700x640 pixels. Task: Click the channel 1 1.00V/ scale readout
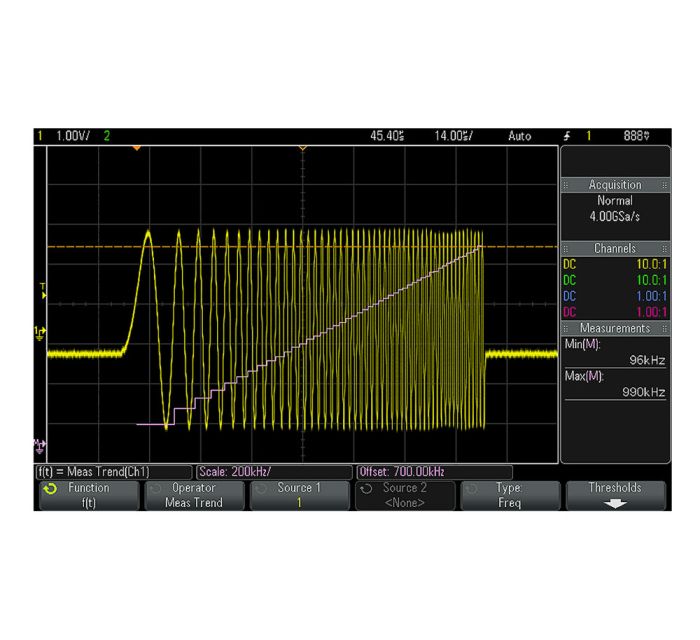[x=73, y=136]
